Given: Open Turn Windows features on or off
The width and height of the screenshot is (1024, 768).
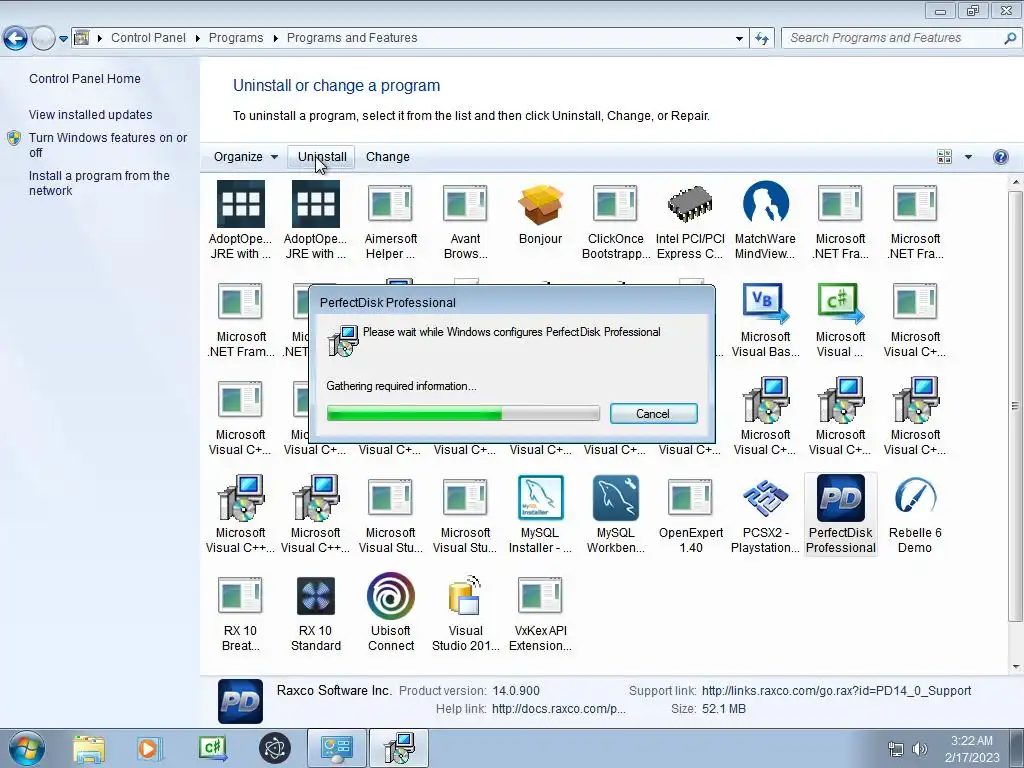Looking at the screenshot, I should [108, 145].
